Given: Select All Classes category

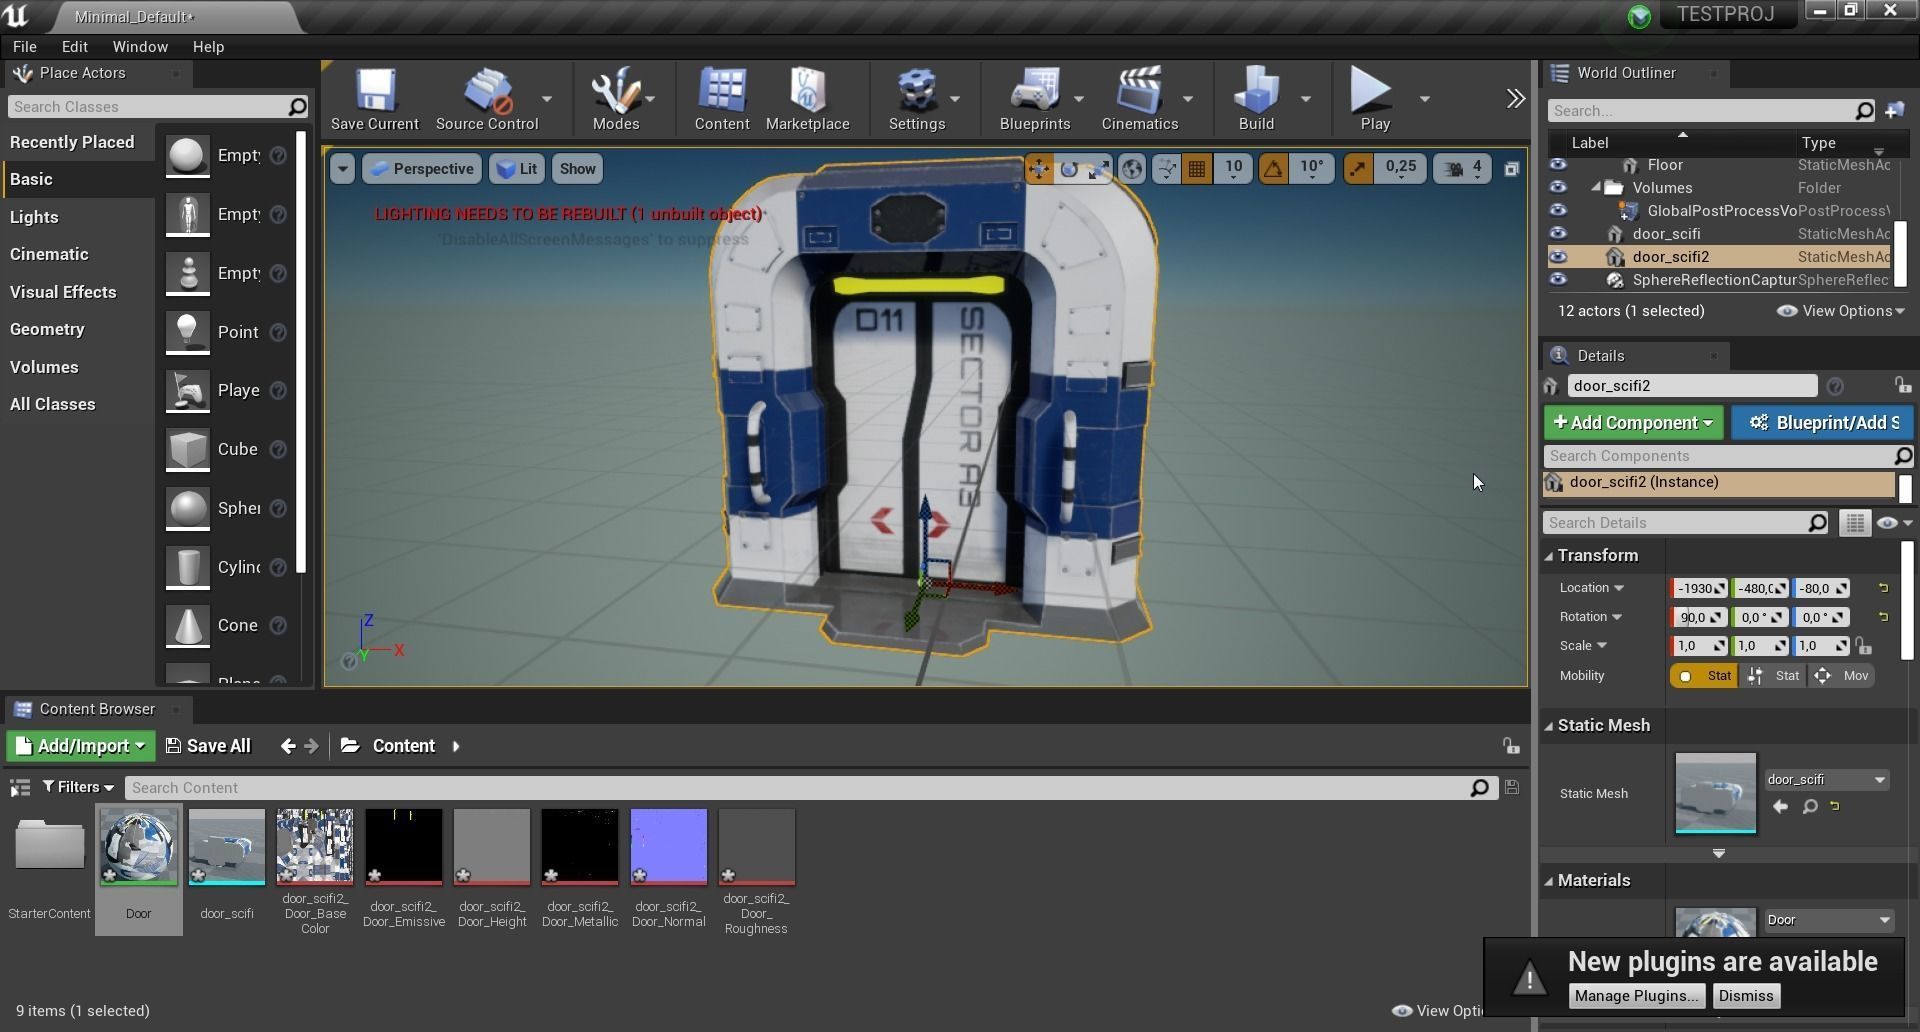Looking at the screenshot, I should pos(52,404).
